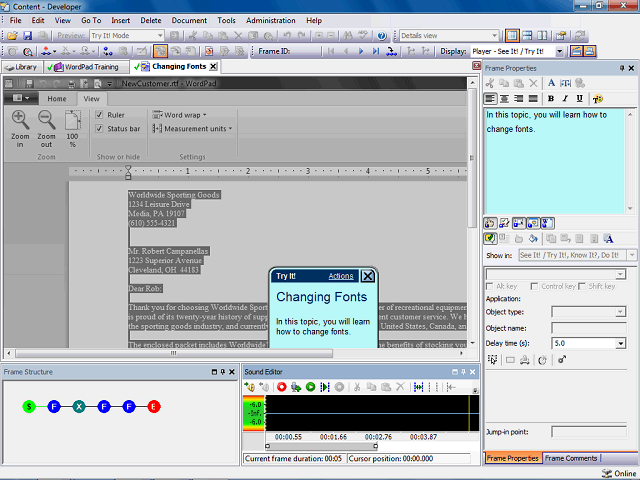The width and height of the screenshot is (640, 480).
Task: Click the checkmark pencil icon in Frame Properties
Action: (x=504, y=223)
